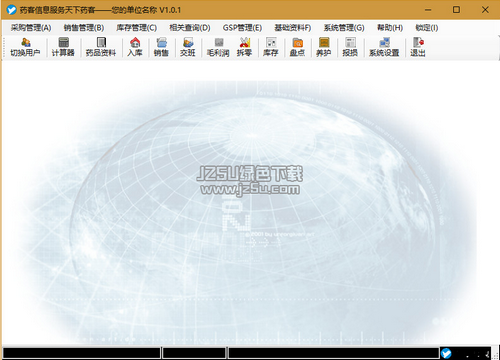Open the 销售管理(B) menu
This screenshot has width=500, height=360.
tap(84, 28)
